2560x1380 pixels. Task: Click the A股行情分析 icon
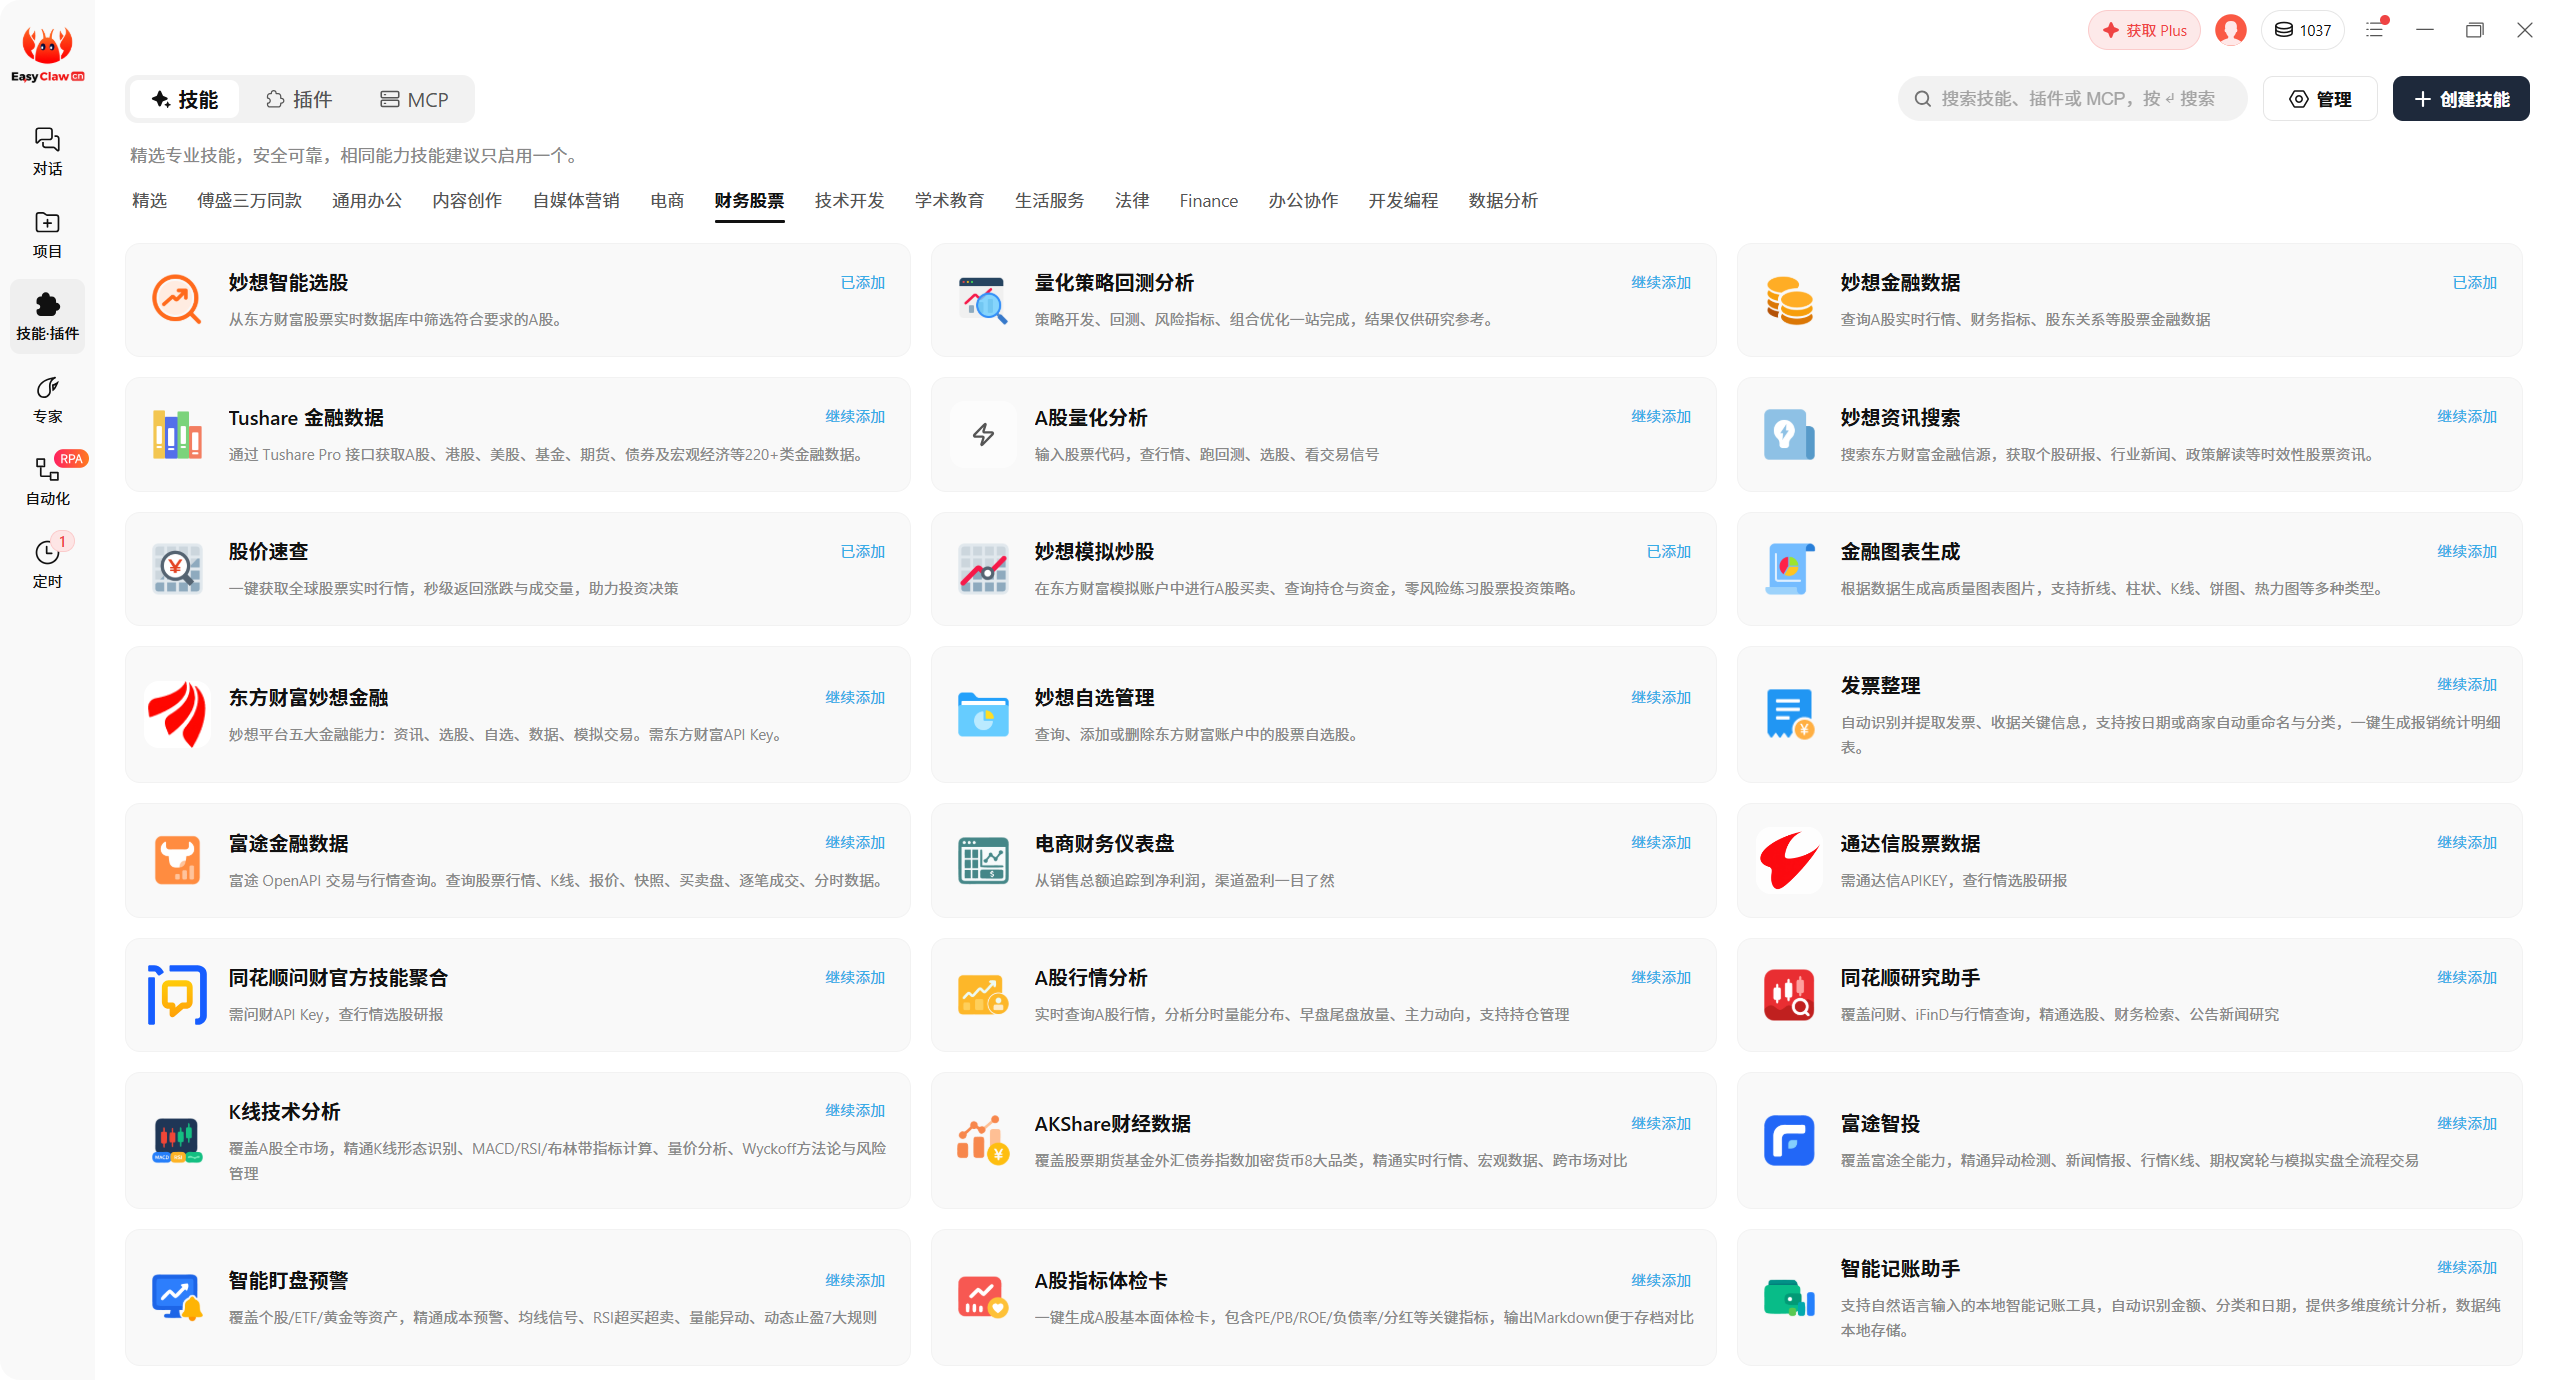983,994
